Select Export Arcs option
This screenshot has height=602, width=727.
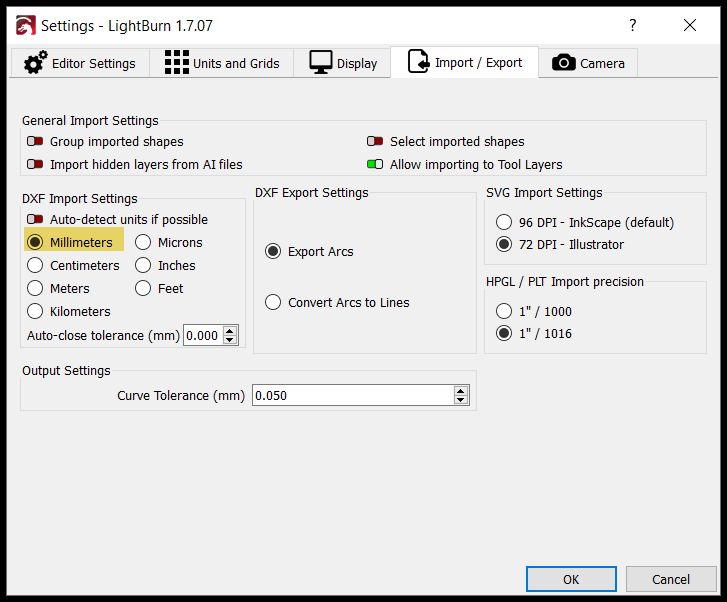click(273, 251)
